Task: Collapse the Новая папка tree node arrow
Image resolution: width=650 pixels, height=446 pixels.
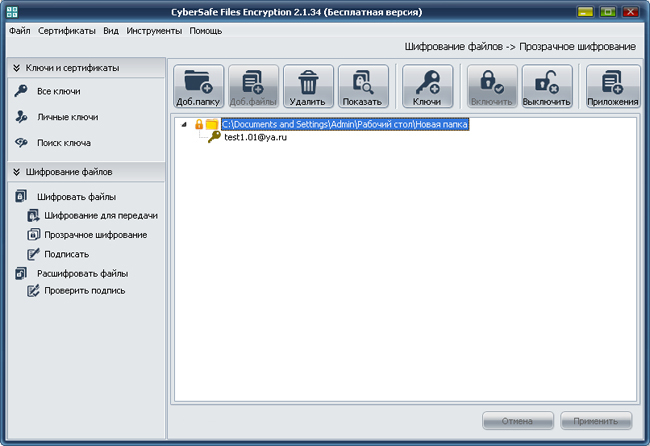Action: coord(184,124)
